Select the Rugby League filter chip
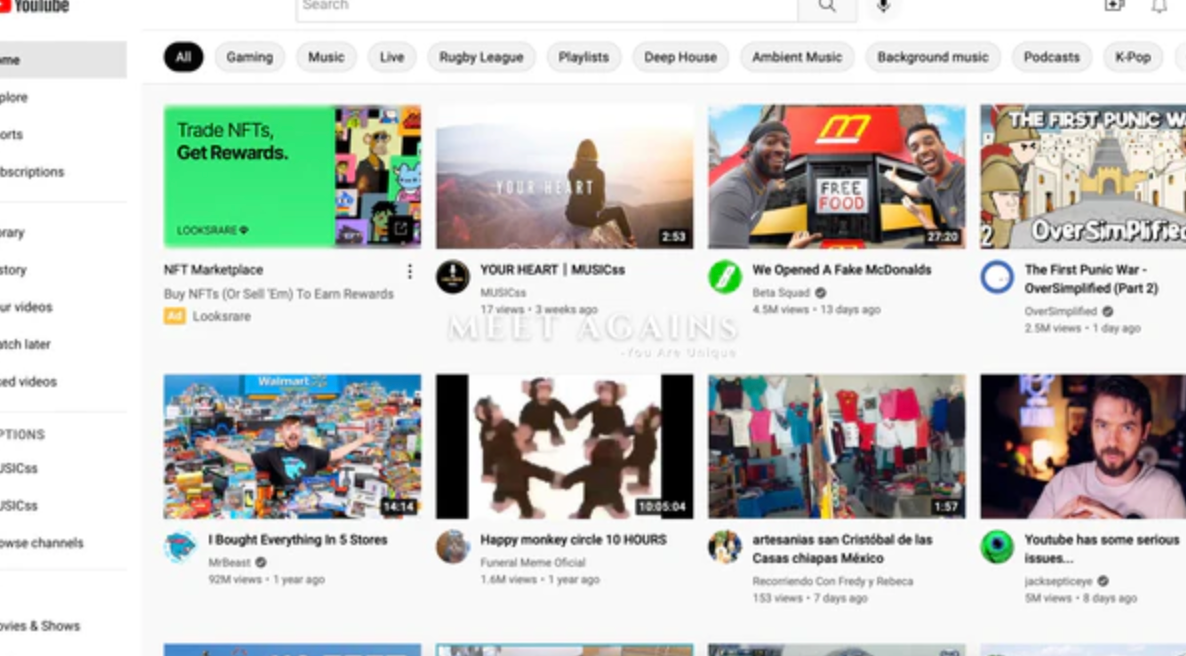Screen dimensions: 1186x656 pyautogui.click(x=481, y=57)
